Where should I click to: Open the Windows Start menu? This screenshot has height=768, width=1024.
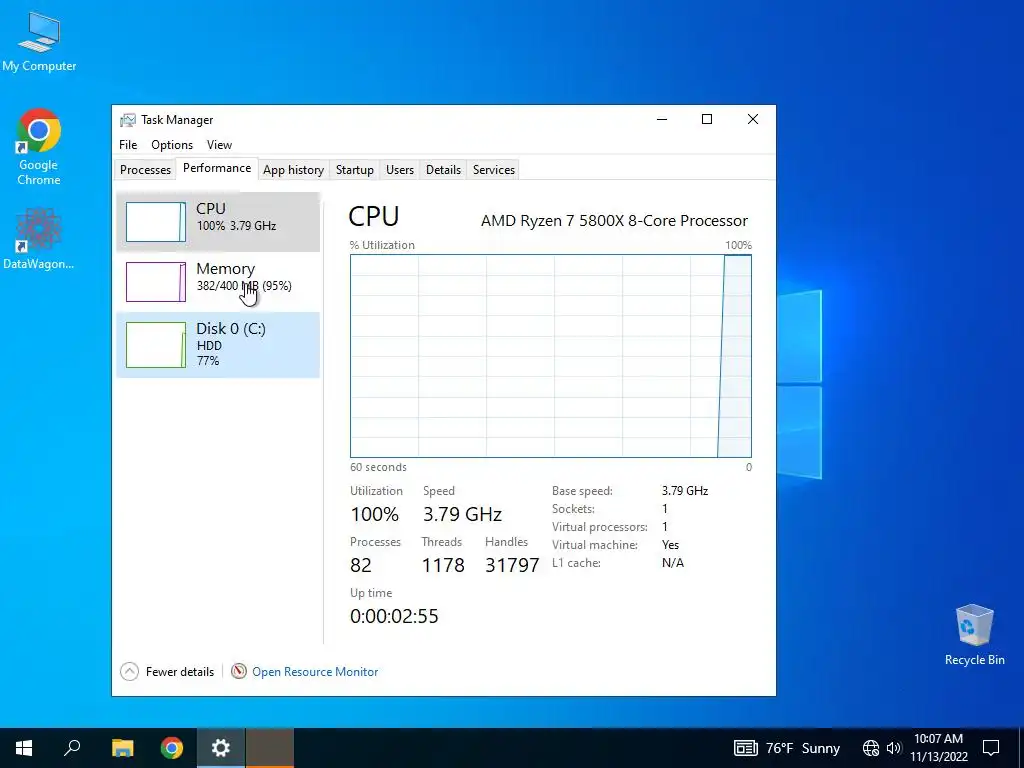click(24, 748)
